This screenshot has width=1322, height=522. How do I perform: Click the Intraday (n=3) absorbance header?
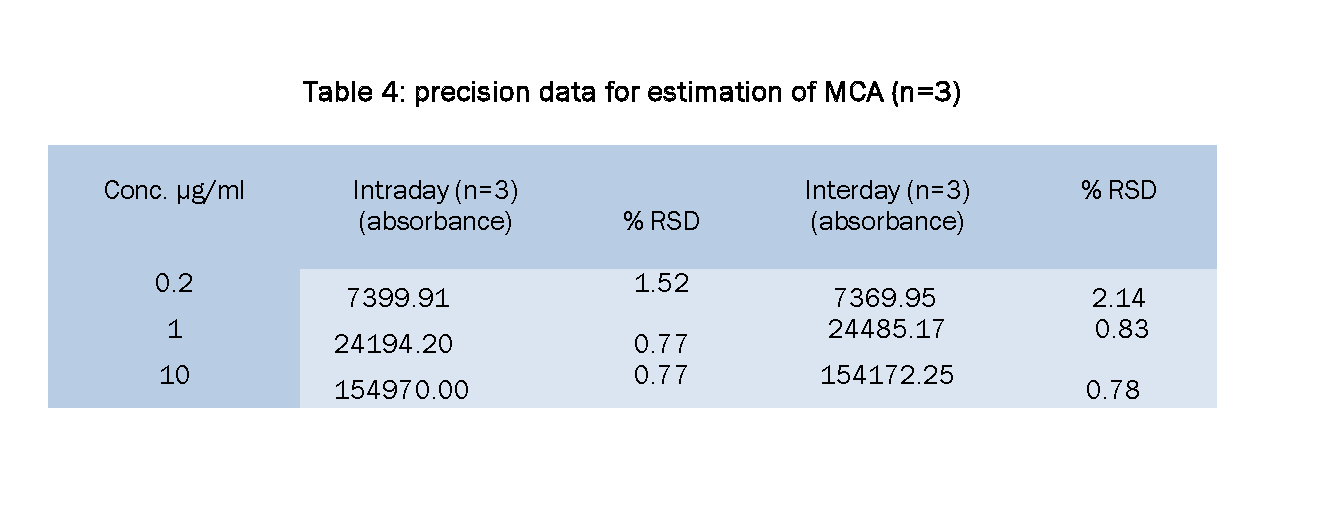(435, 205)
